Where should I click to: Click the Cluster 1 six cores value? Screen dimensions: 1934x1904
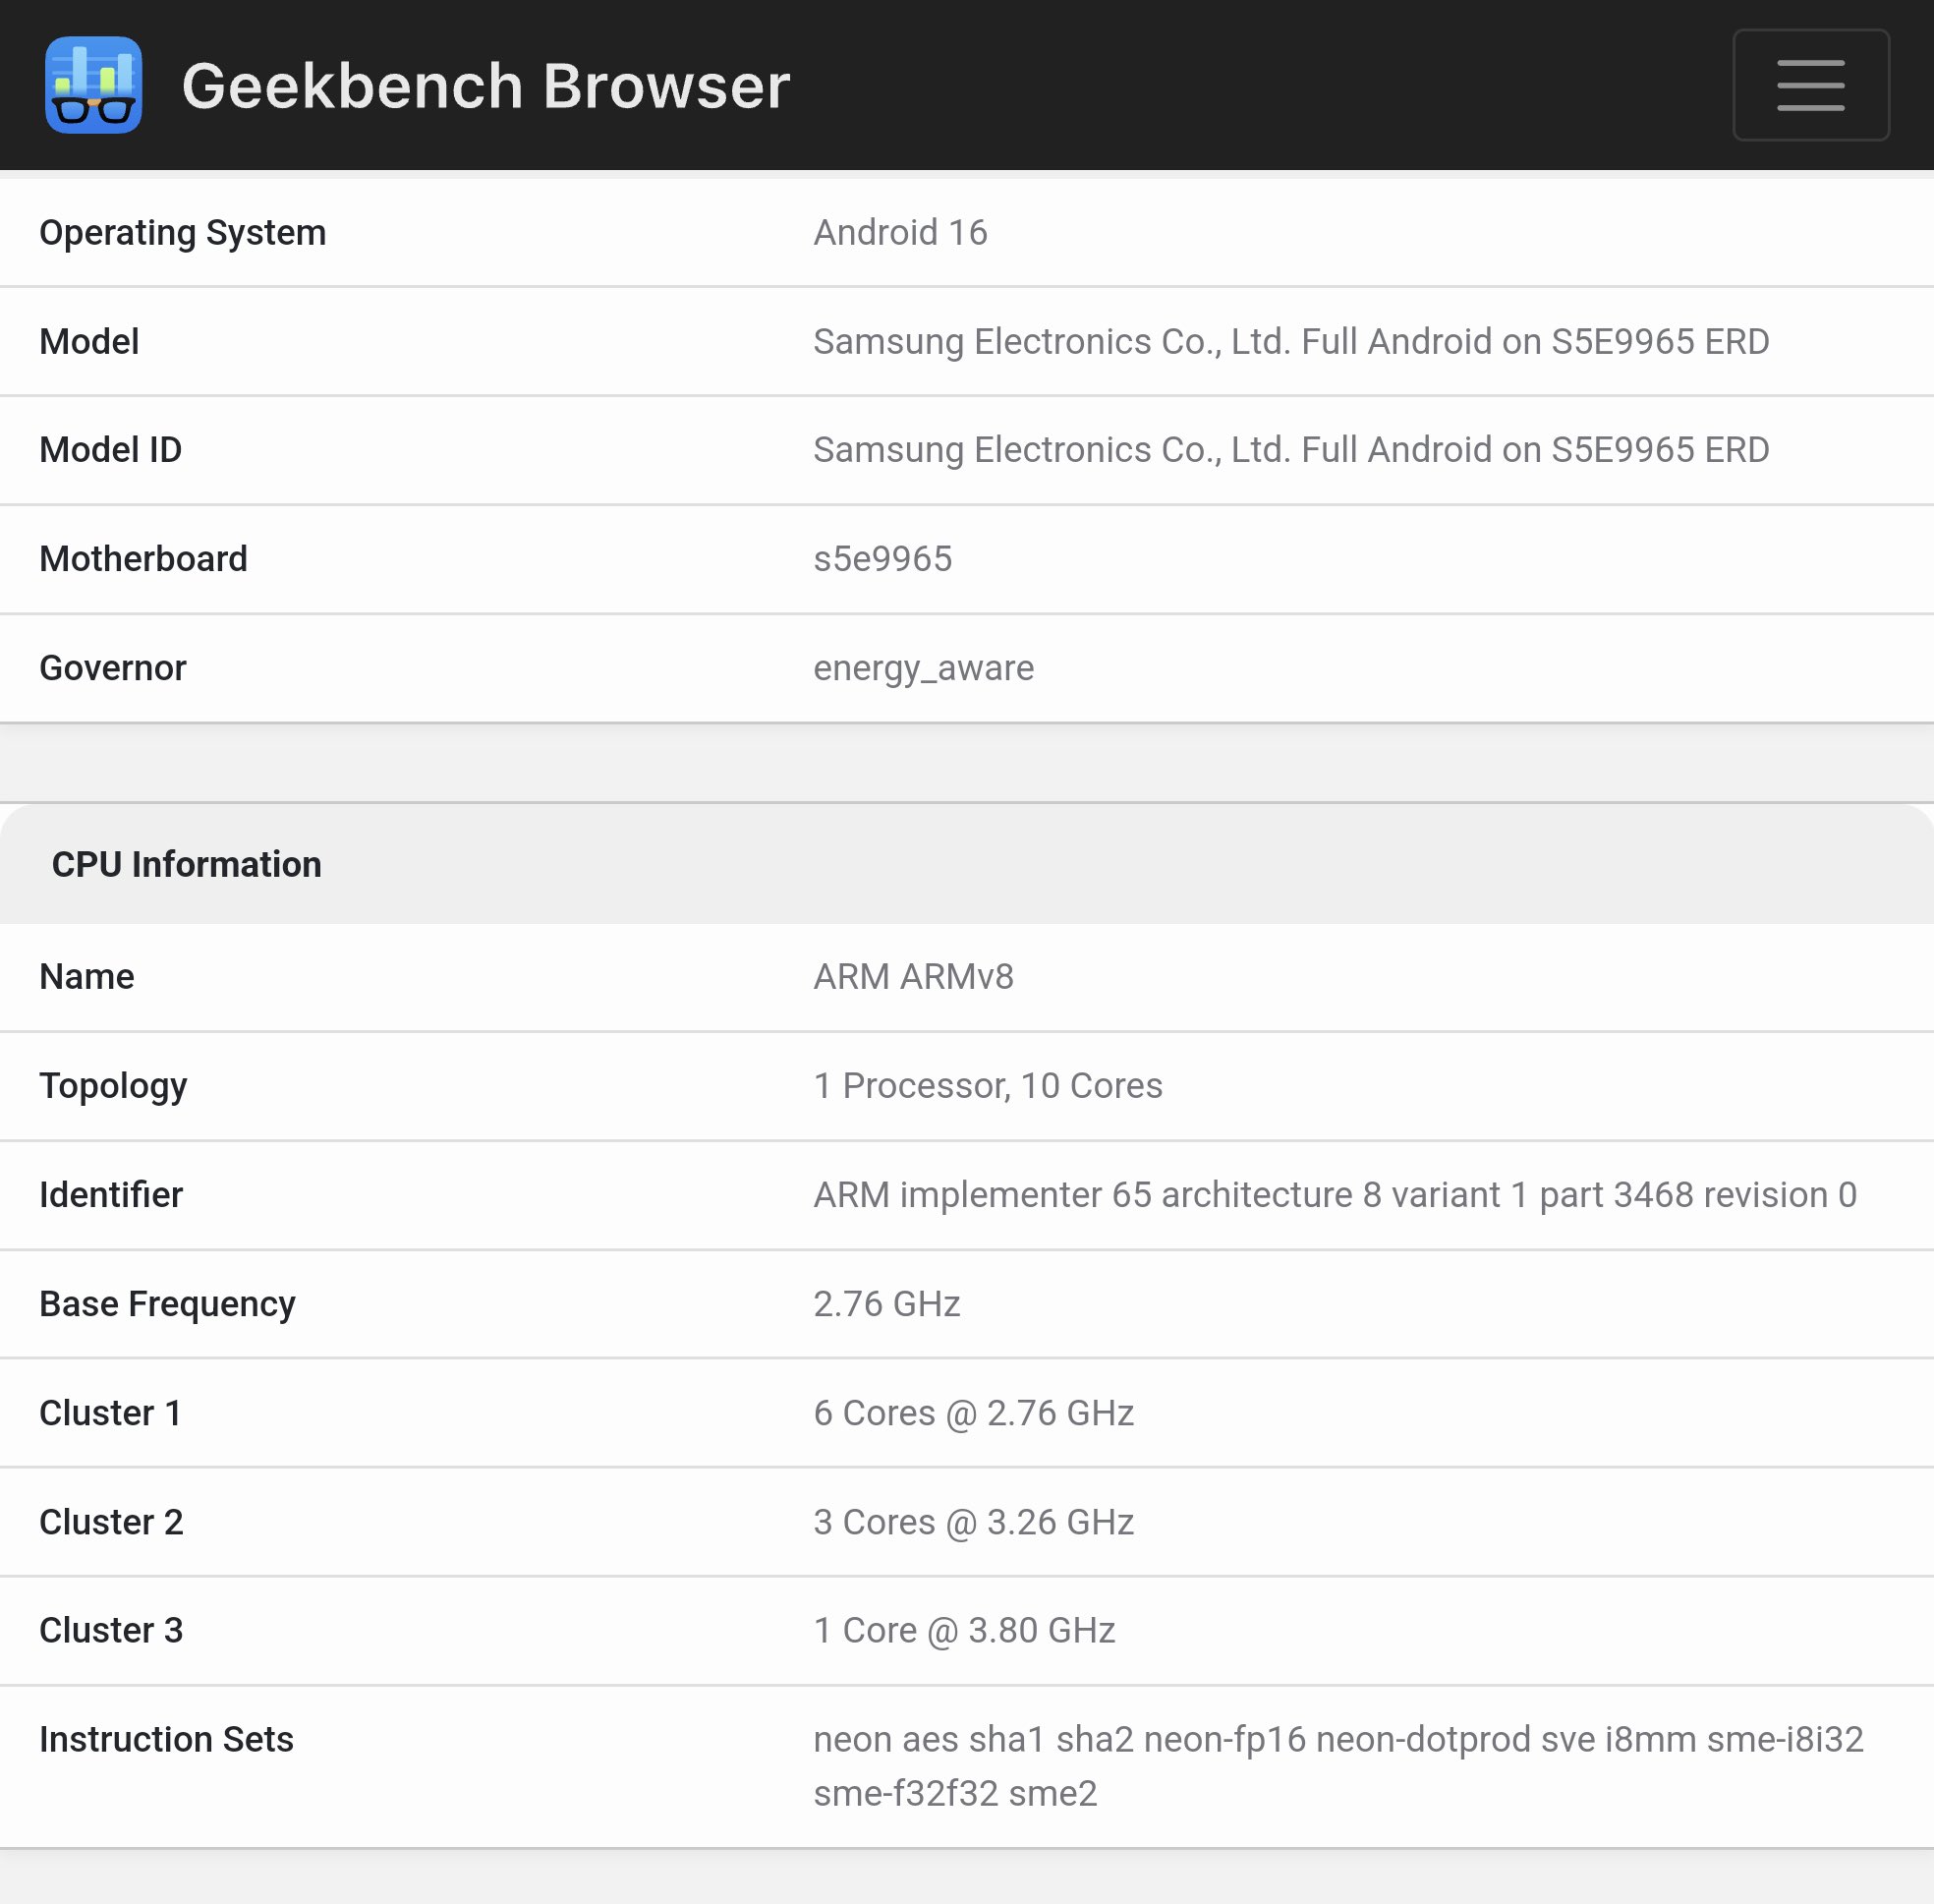click(973, 1413)
